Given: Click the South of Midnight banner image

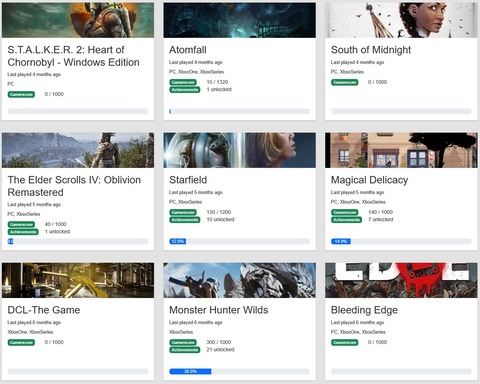Looking at the screenshot, I should click(x=401, y=20).
